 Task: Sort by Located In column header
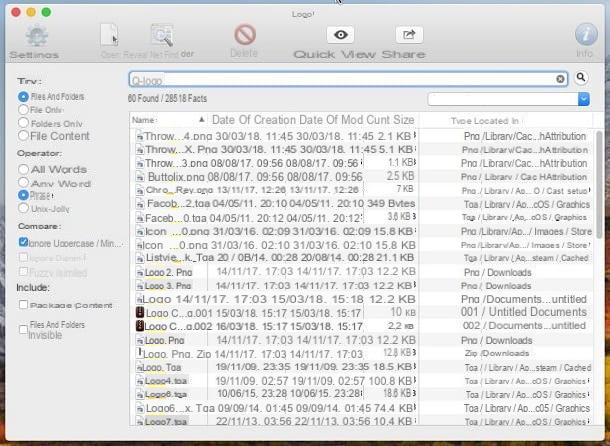[x=495, y=121]
